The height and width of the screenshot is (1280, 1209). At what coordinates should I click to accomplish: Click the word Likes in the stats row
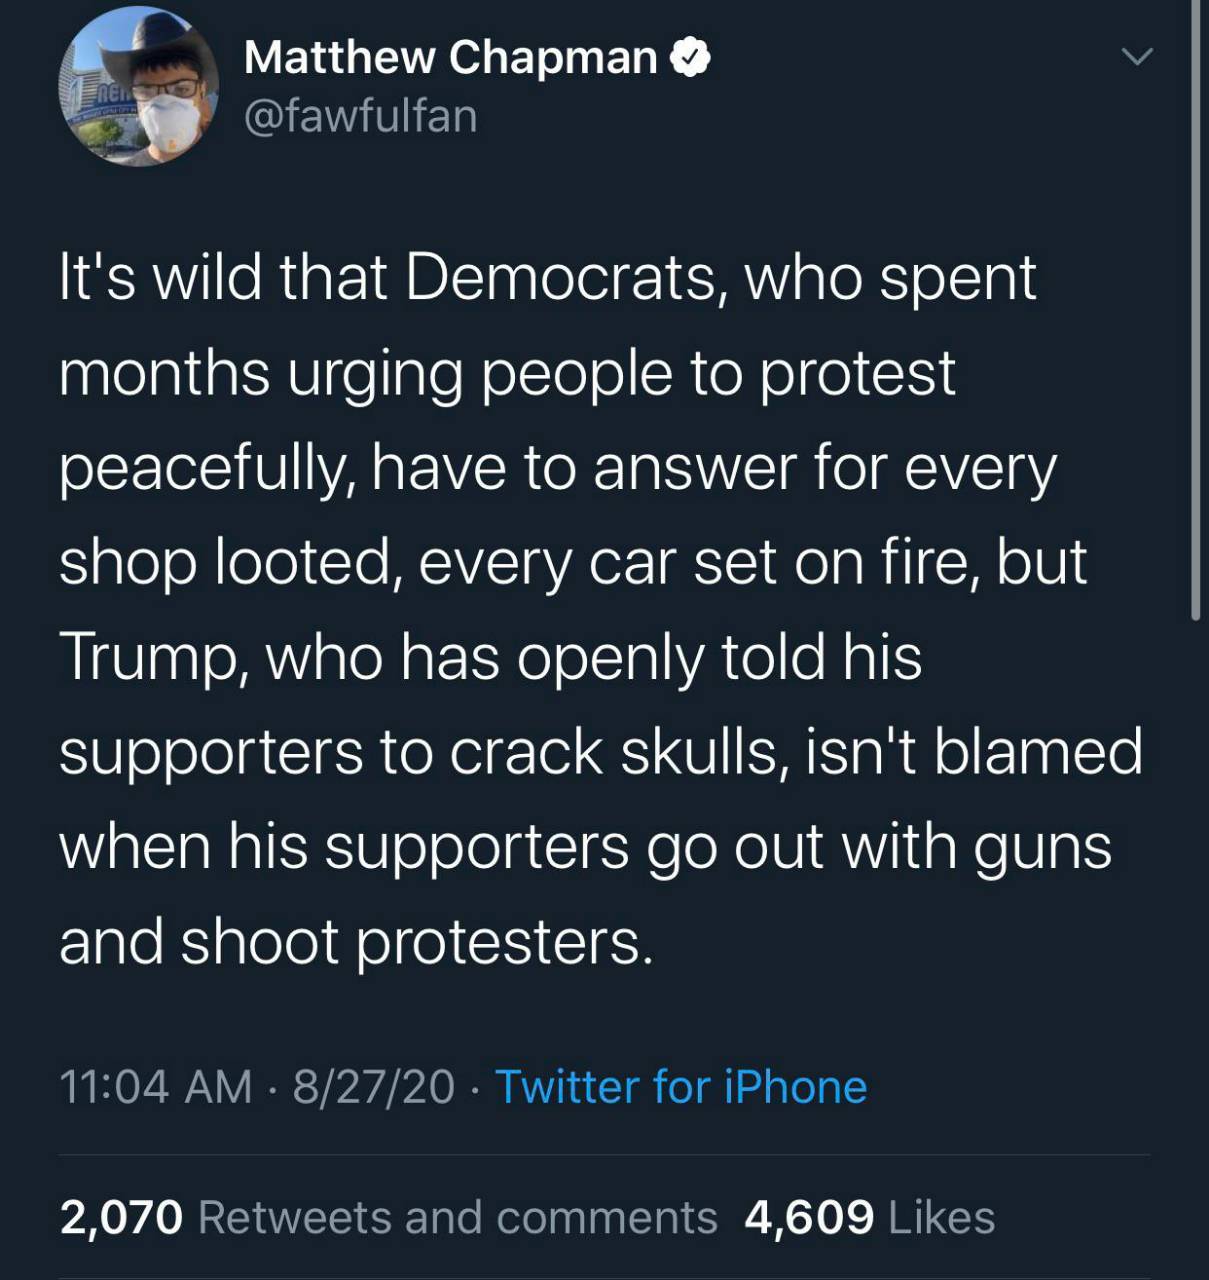pos(941,1217)
